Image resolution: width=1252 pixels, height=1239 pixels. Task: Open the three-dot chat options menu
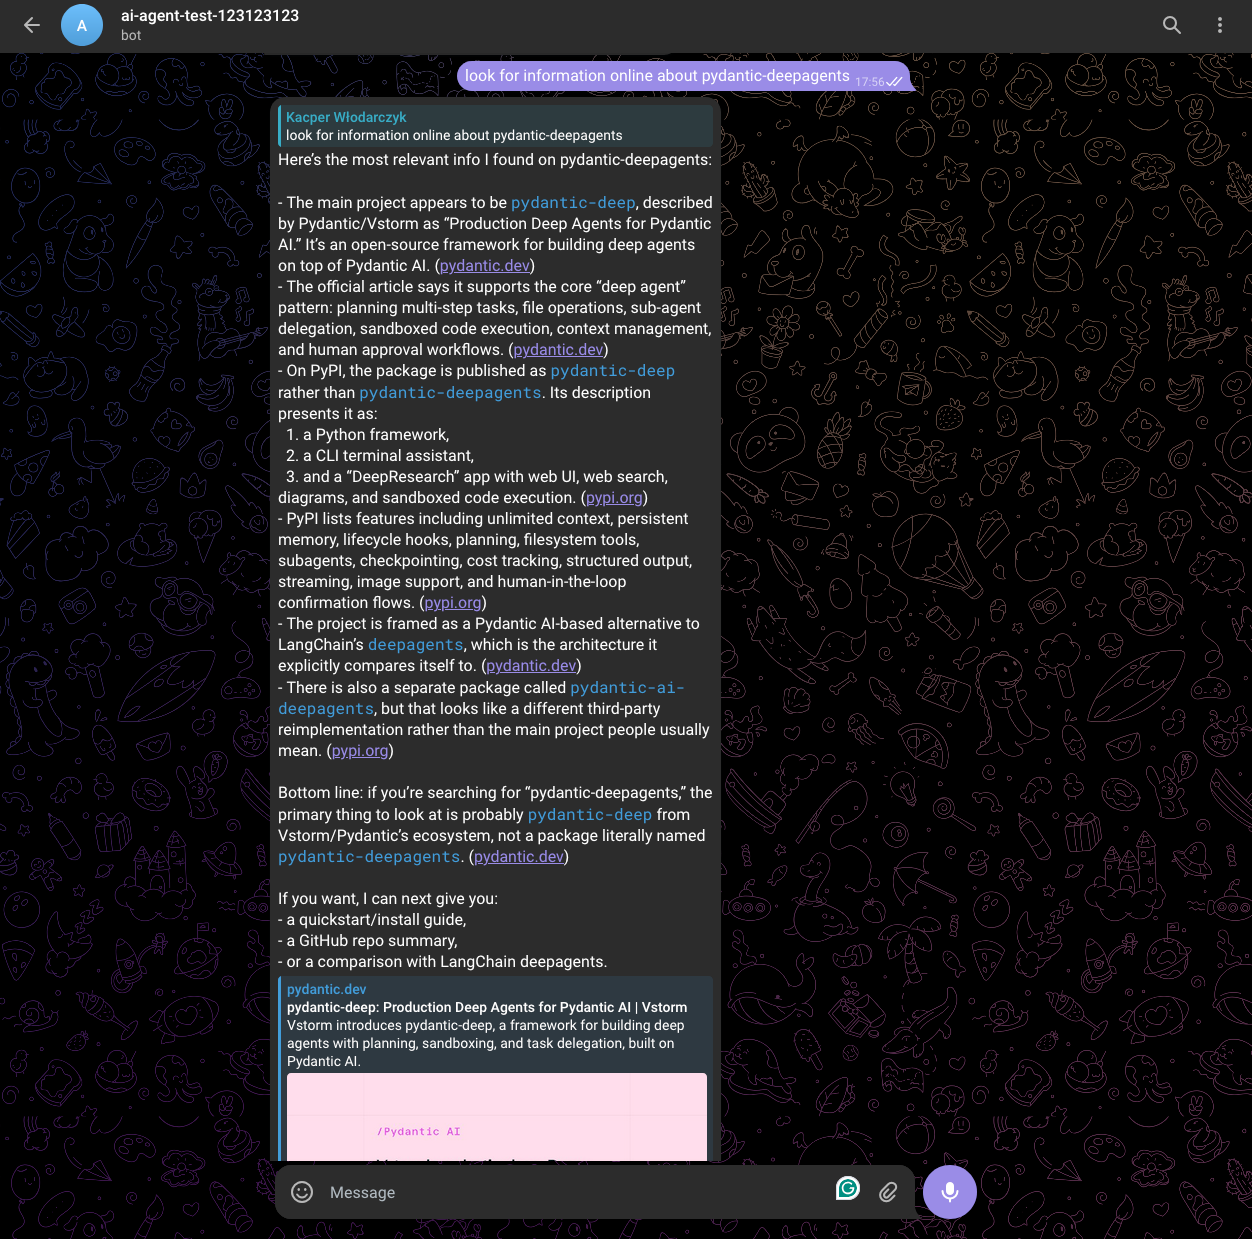1220,25
